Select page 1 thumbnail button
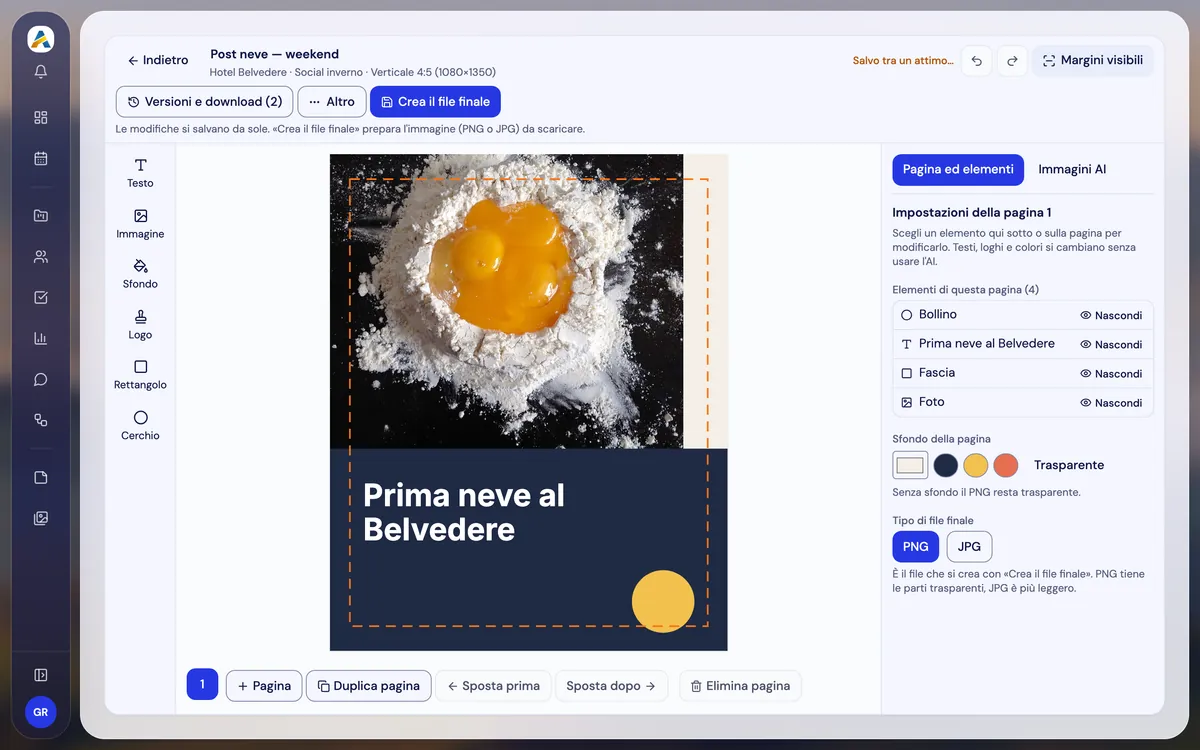1200x750 pixels. coord(202,685)
